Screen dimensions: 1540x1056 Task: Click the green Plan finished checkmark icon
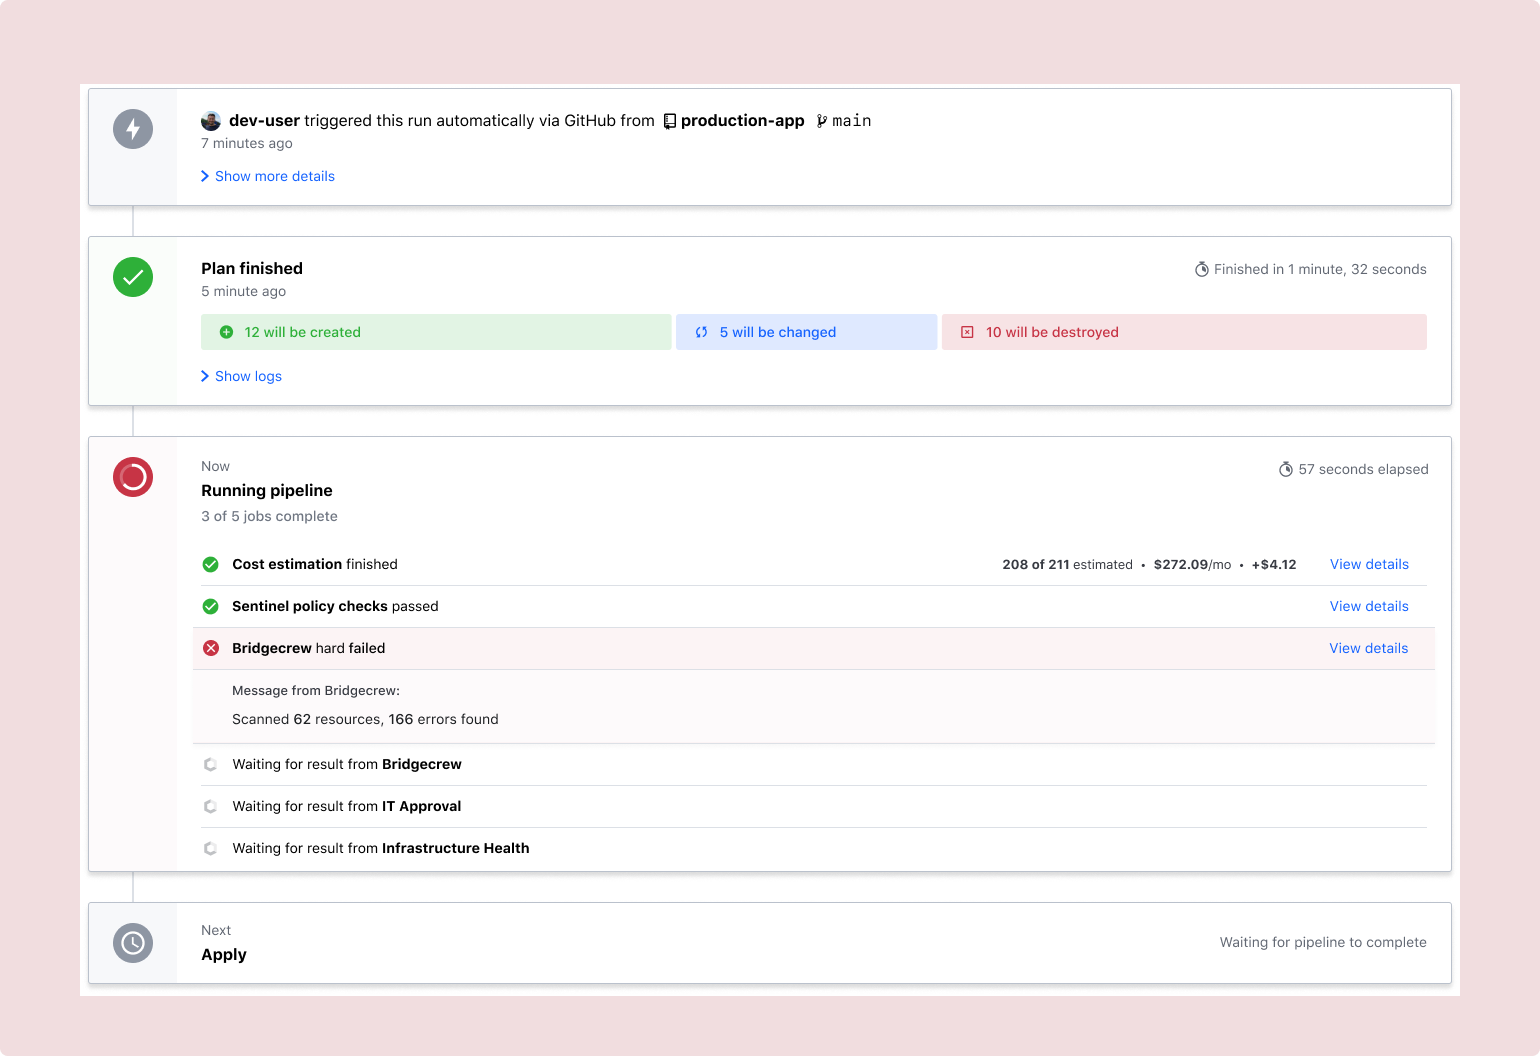133,277
